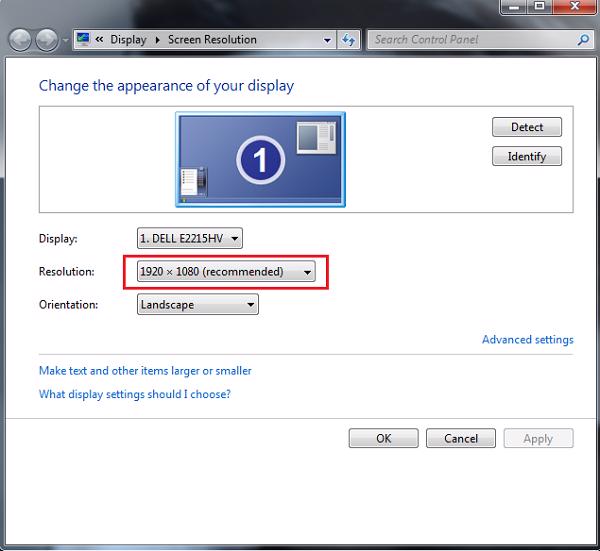Refresh the Screen Resolution page

click(x=348, y=40)
